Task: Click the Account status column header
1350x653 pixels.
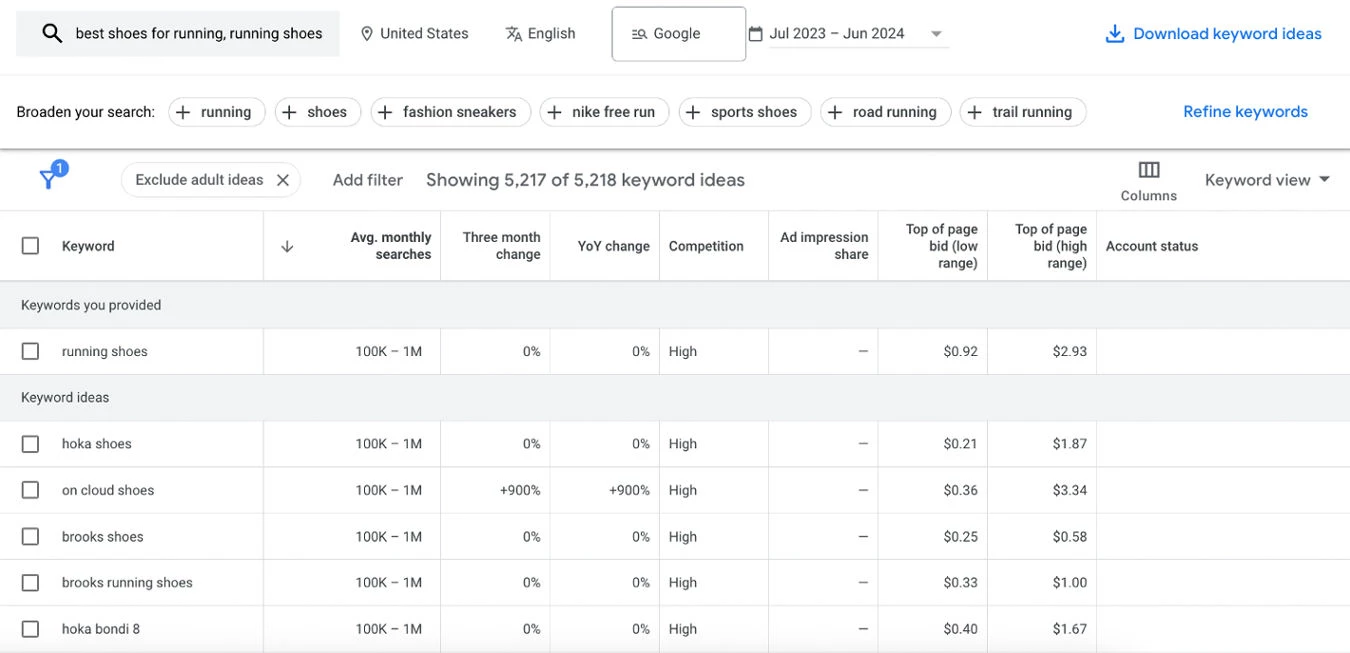Action: (x=1151, y=246)
